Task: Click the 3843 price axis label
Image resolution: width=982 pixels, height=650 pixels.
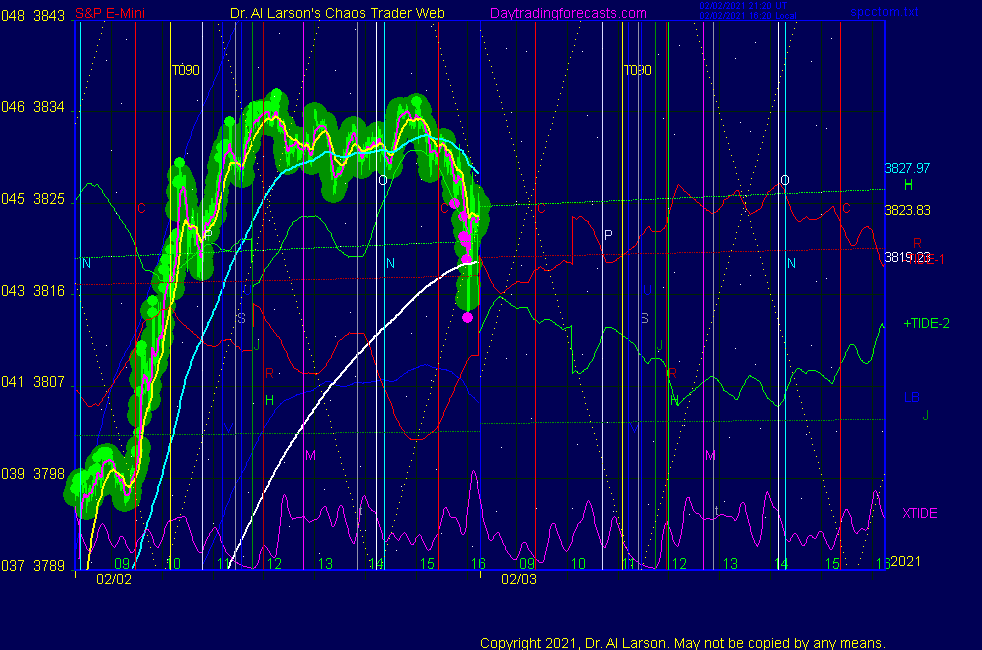Action: (49, 16)
